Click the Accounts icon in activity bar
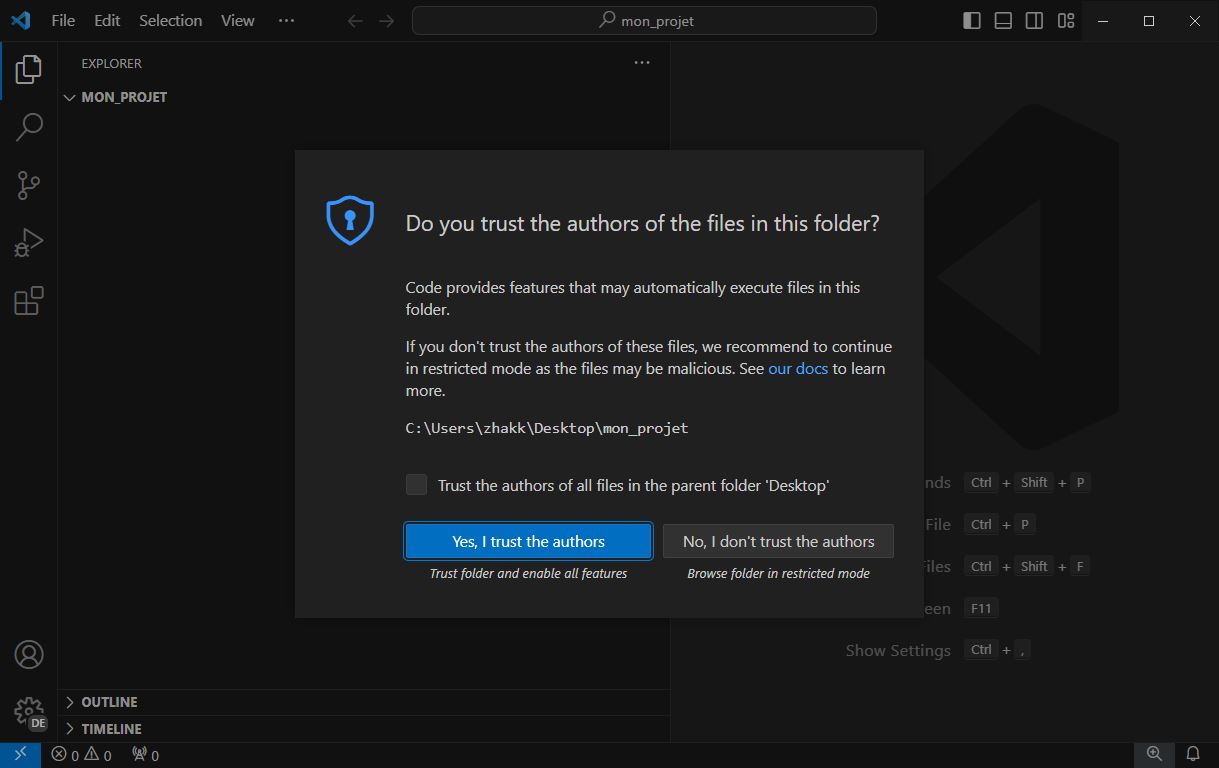The height and width of the screenshot is (768, 1219). pos(28,654)
